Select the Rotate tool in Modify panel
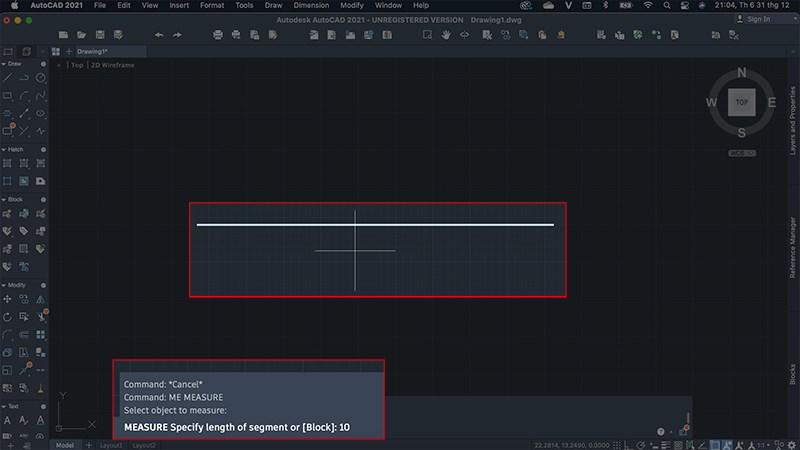Viewport: 800px width, 450px height. (8, 317)
